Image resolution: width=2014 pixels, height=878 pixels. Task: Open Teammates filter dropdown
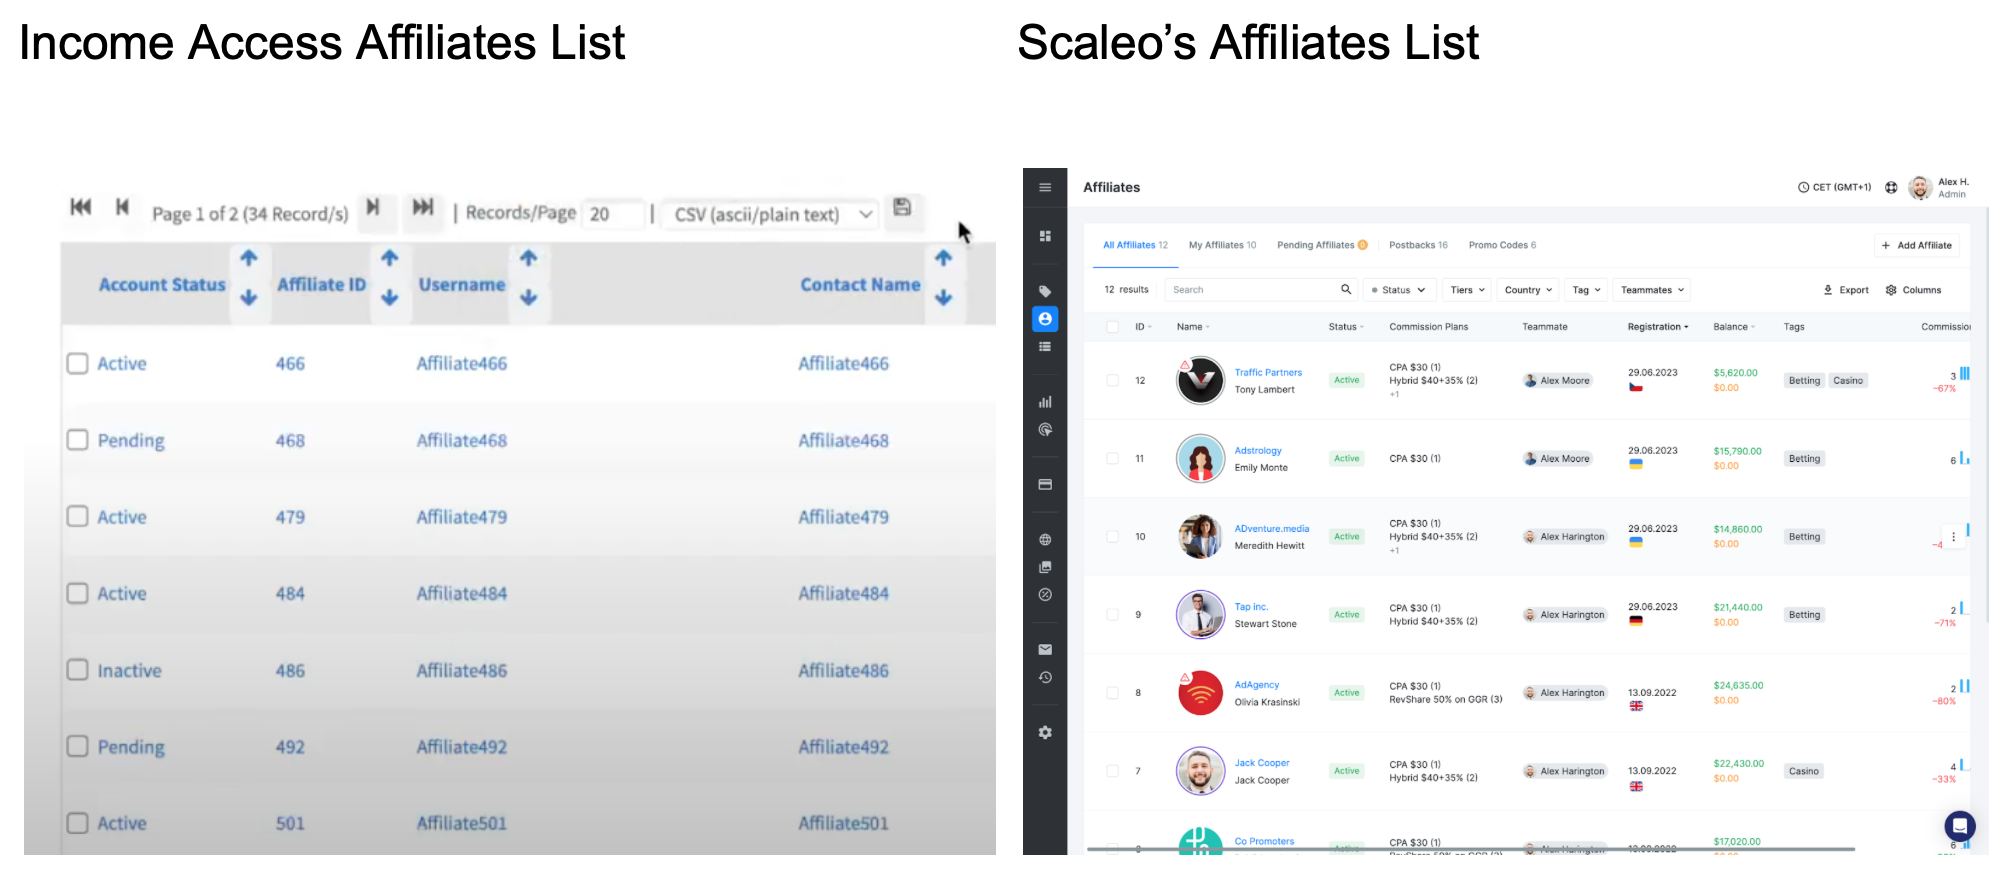[x=1652, y=290]
